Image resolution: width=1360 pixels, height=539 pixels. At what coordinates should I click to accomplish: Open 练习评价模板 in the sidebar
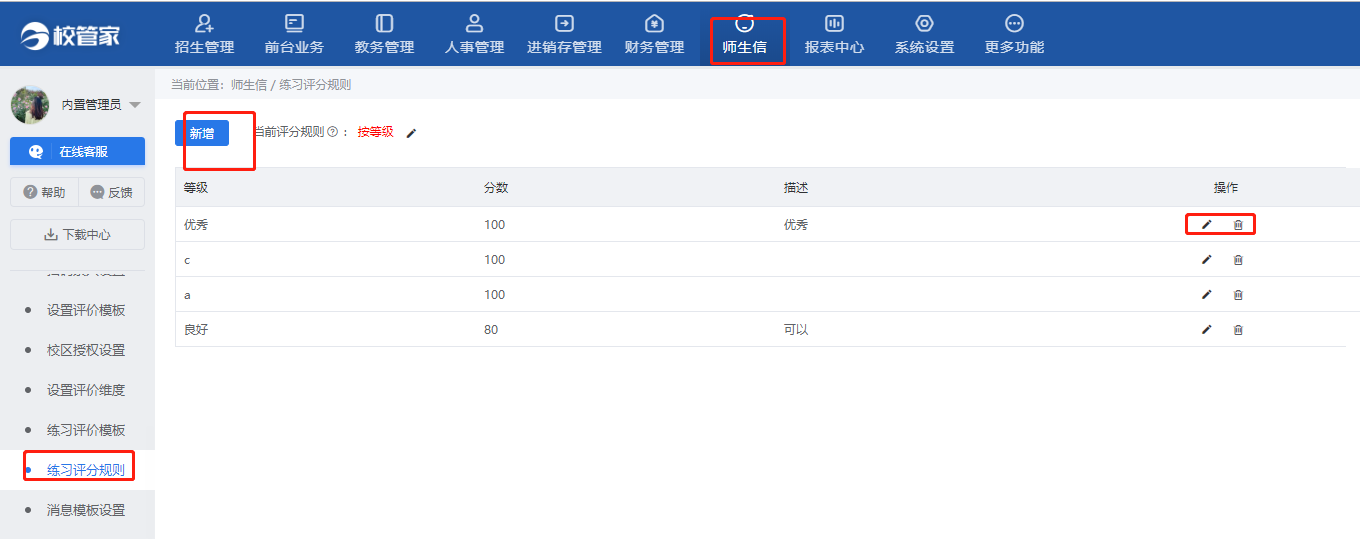pyautogui.click(x=86, y=430)
